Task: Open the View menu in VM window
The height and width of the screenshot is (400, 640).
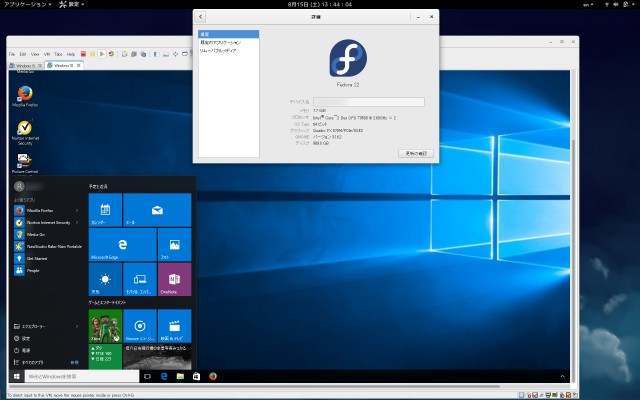Action: (x=35, y=54)
